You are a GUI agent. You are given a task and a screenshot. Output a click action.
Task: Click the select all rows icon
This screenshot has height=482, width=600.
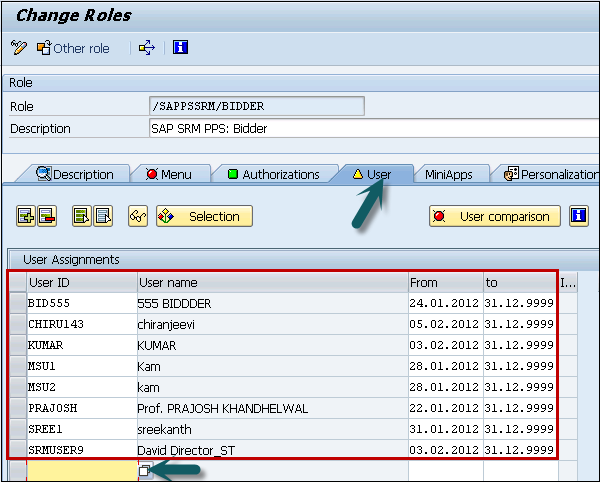click(x=82, y=216)
